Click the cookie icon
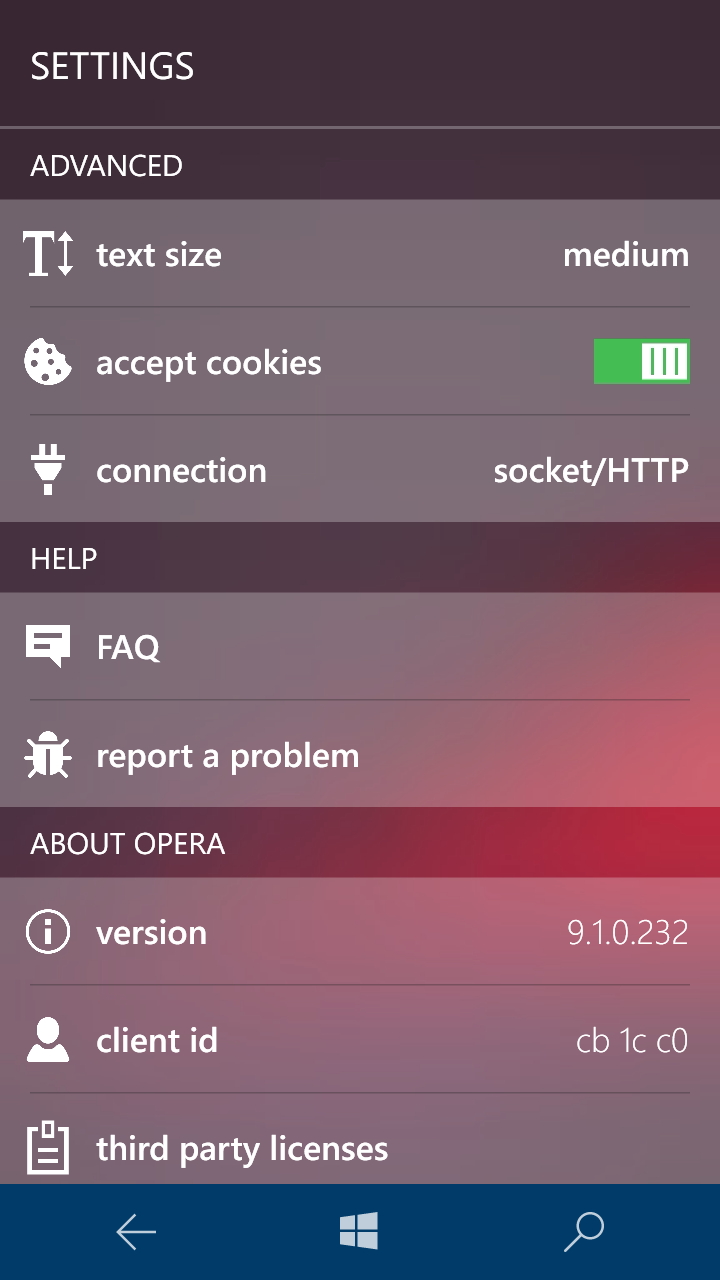The image size is (720, 1280). coord(48,362)
